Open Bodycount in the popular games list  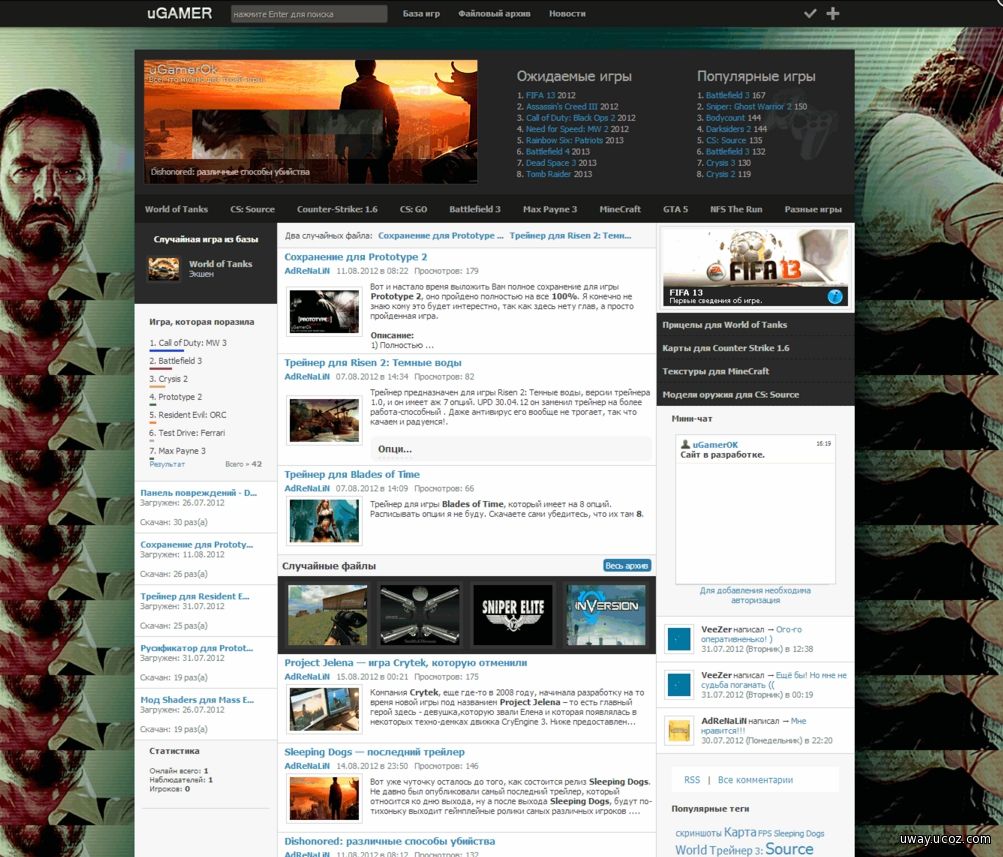point(725,118)
